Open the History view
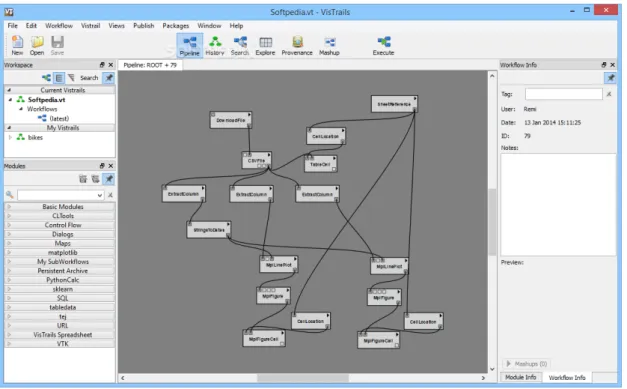The image size is (627, 389). coord(215,46)
